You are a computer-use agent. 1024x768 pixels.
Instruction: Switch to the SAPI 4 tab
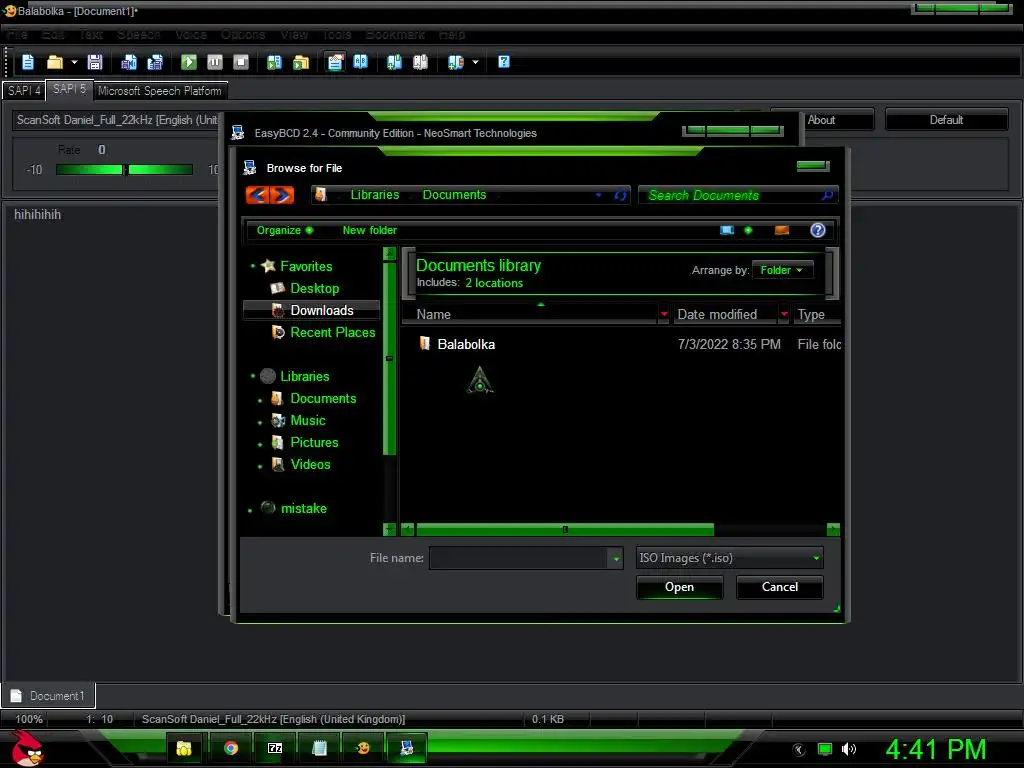[x=24, y=90]
